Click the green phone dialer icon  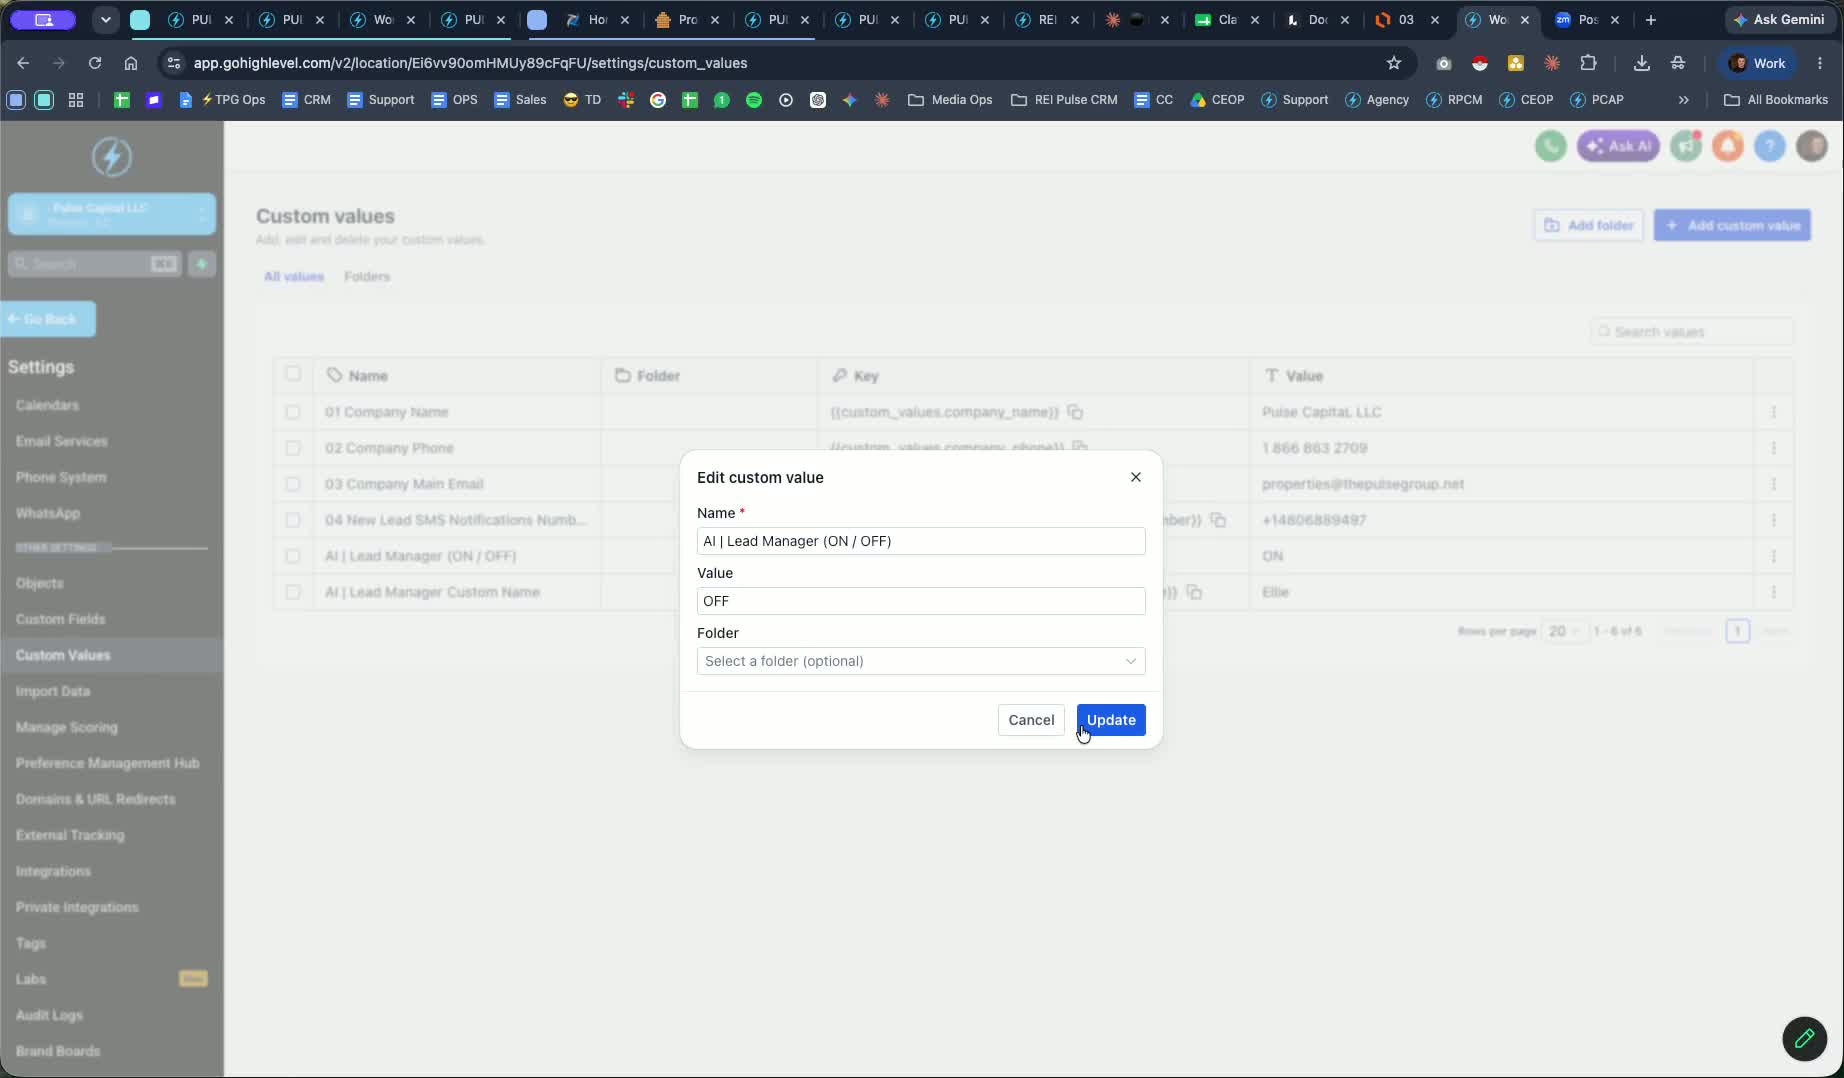[1550, 146]
